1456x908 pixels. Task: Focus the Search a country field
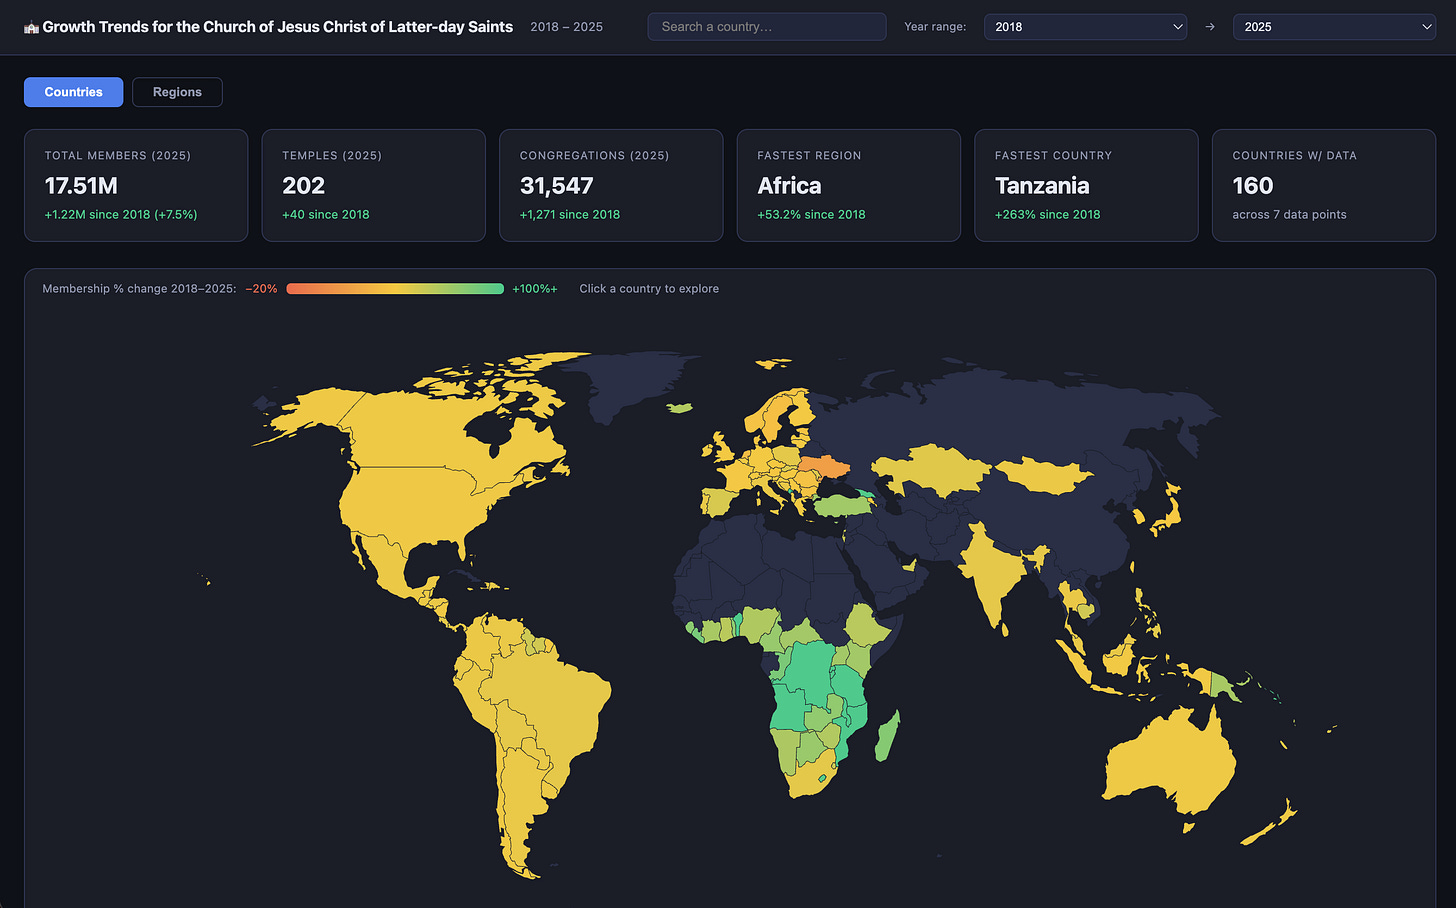click(767, 27)
